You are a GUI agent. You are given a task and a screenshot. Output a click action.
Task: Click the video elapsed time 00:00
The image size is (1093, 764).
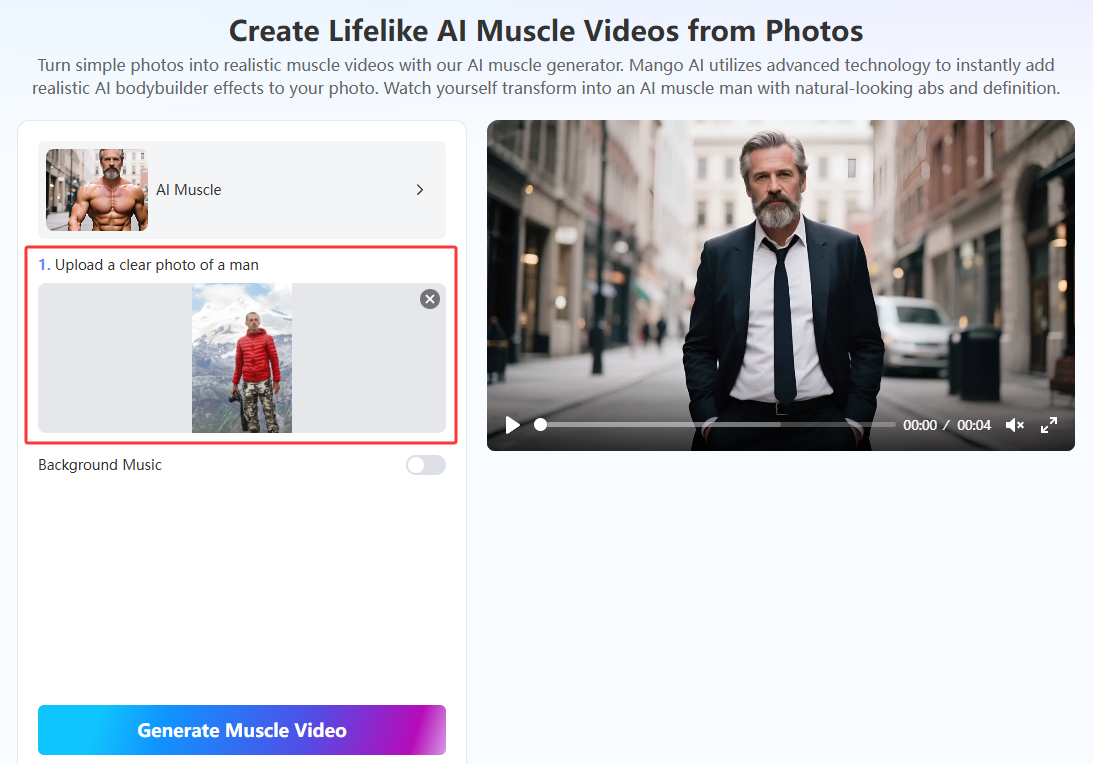(920, 425)
